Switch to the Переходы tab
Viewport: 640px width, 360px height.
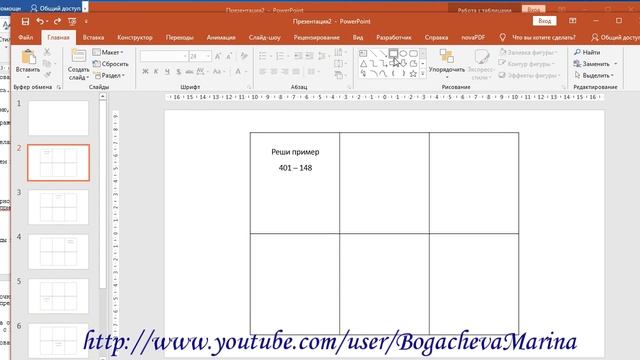180,38
